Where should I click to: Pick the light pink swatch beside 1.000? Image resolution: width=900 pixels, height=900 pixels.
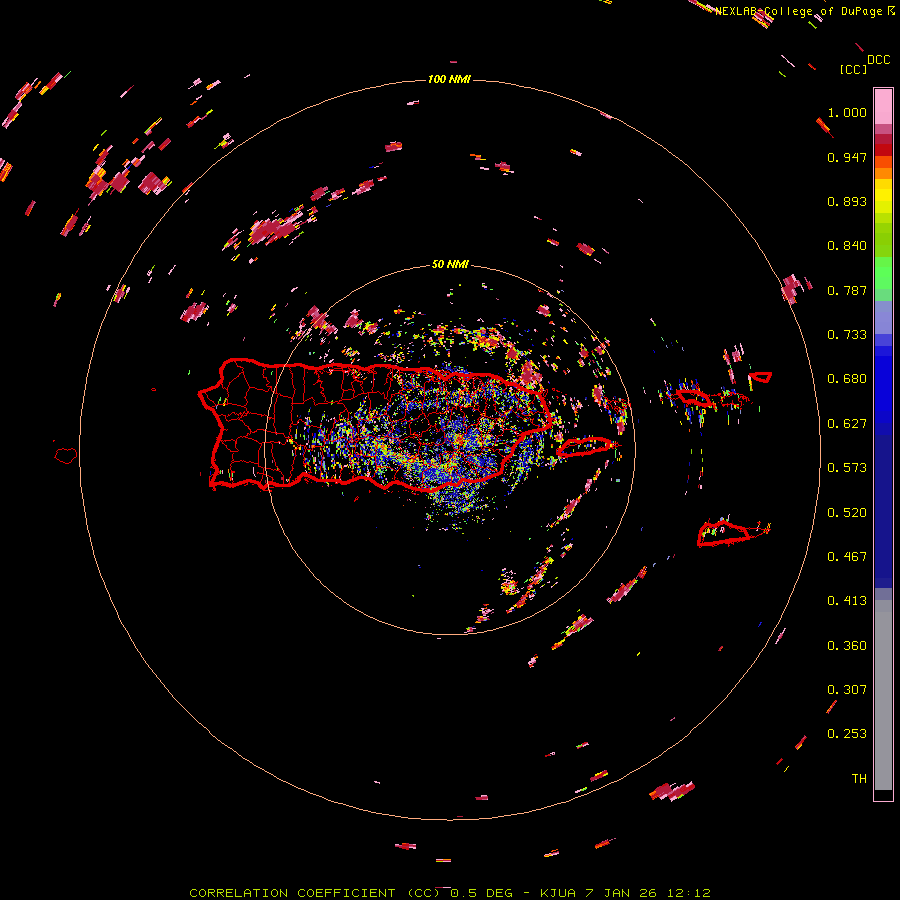883,107
